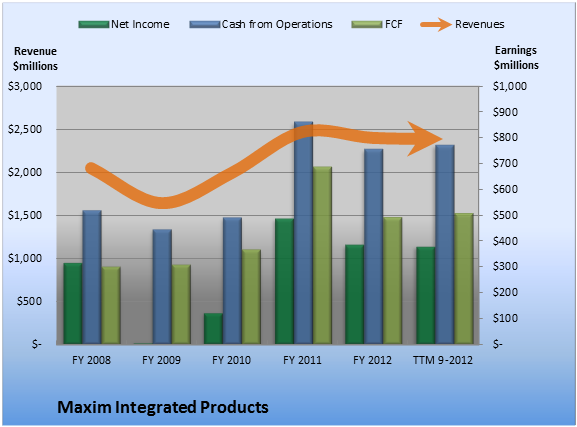
Task: Select the FY 2008 Net Income bar
Action: (x=73, y=304)
